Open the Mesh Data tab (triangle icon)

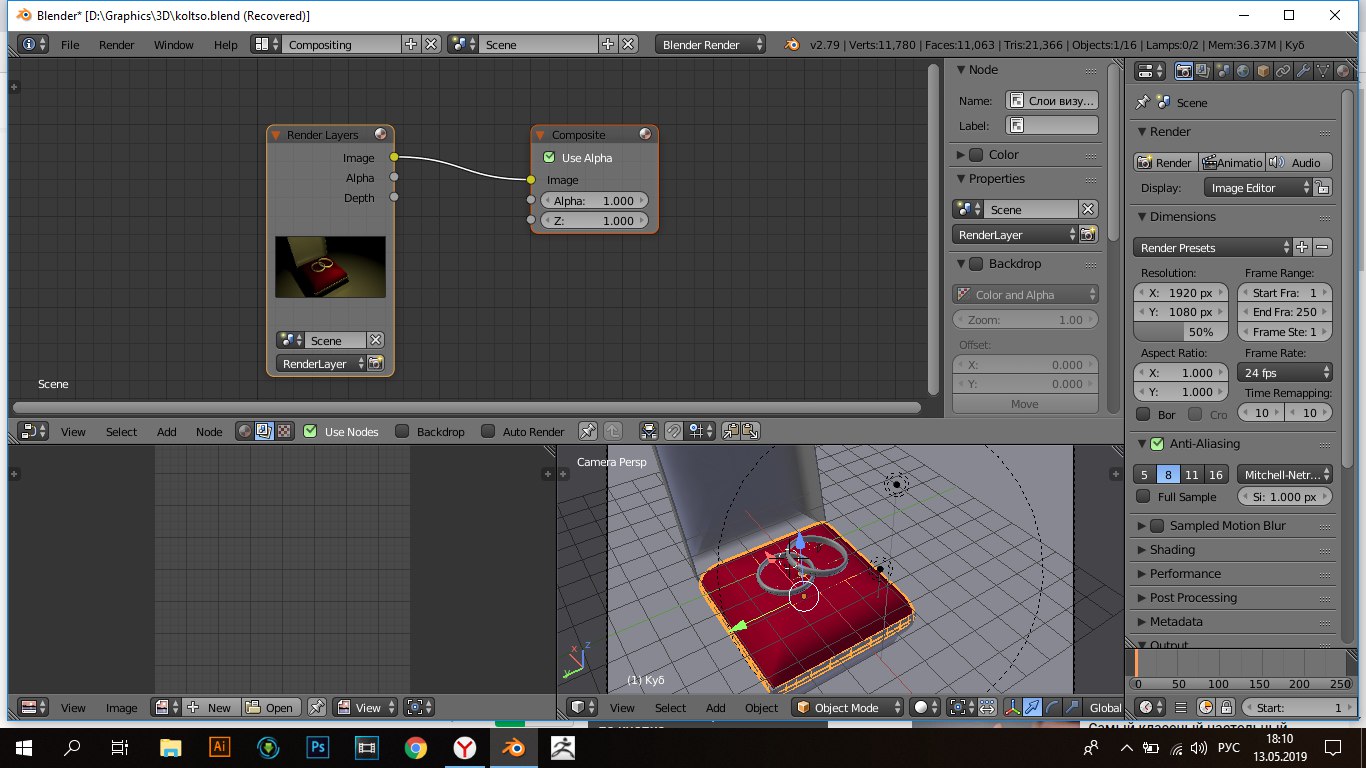click(x=1323, y=71)
